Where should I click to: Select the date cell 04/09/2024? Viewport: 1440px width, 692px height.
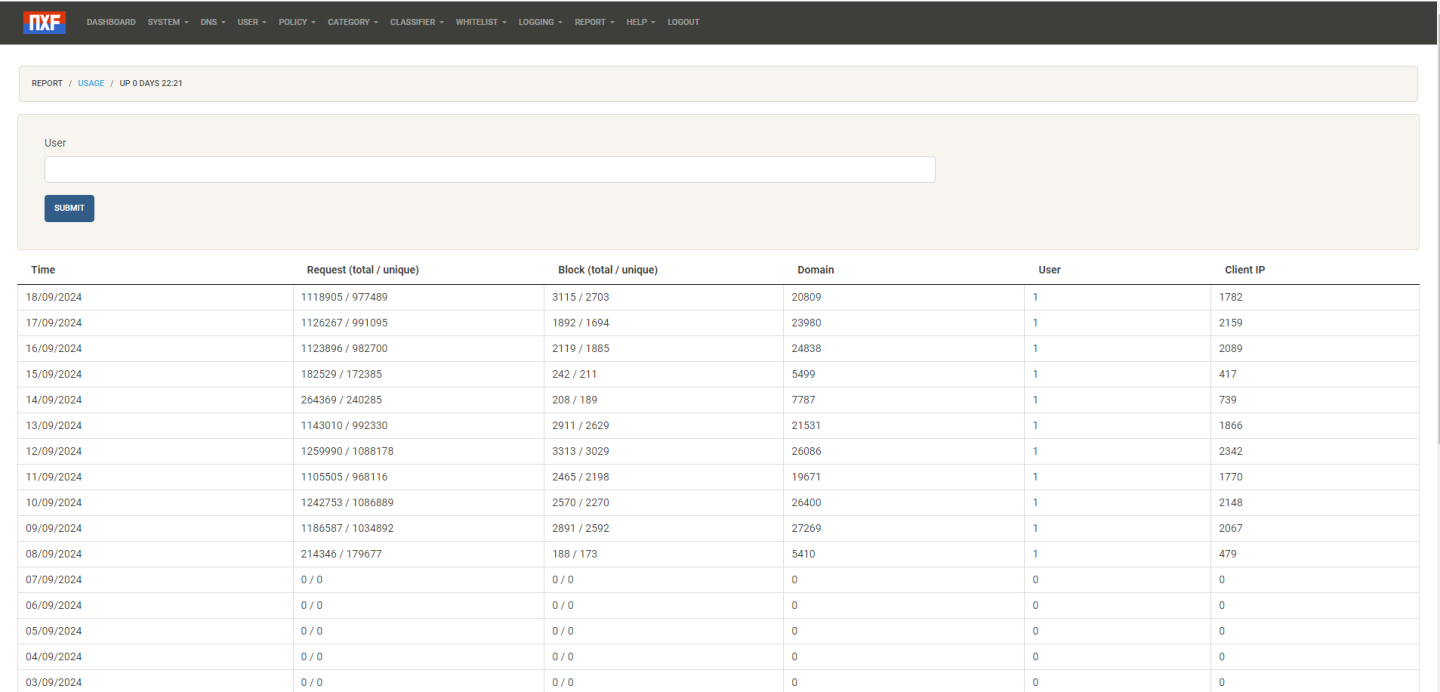(54, 657)
